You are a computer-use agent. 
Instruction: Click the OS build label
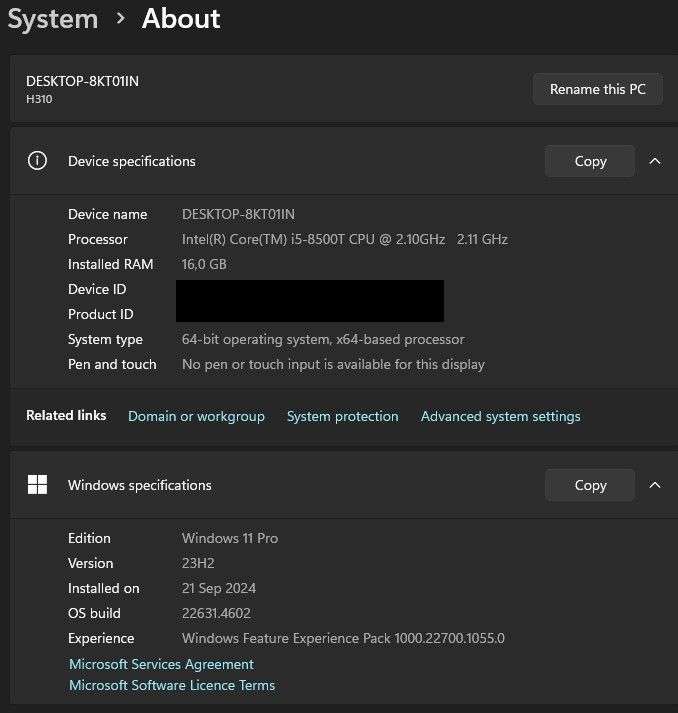pos(94,613)
